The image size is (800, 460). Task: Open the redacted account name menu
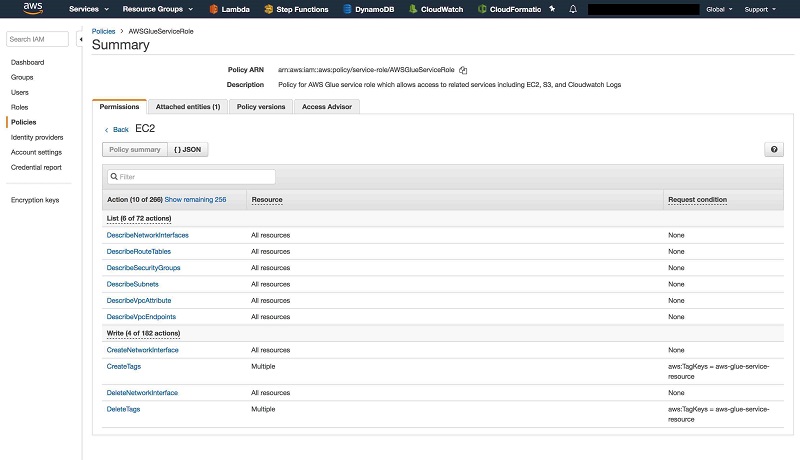click(643, 9)
